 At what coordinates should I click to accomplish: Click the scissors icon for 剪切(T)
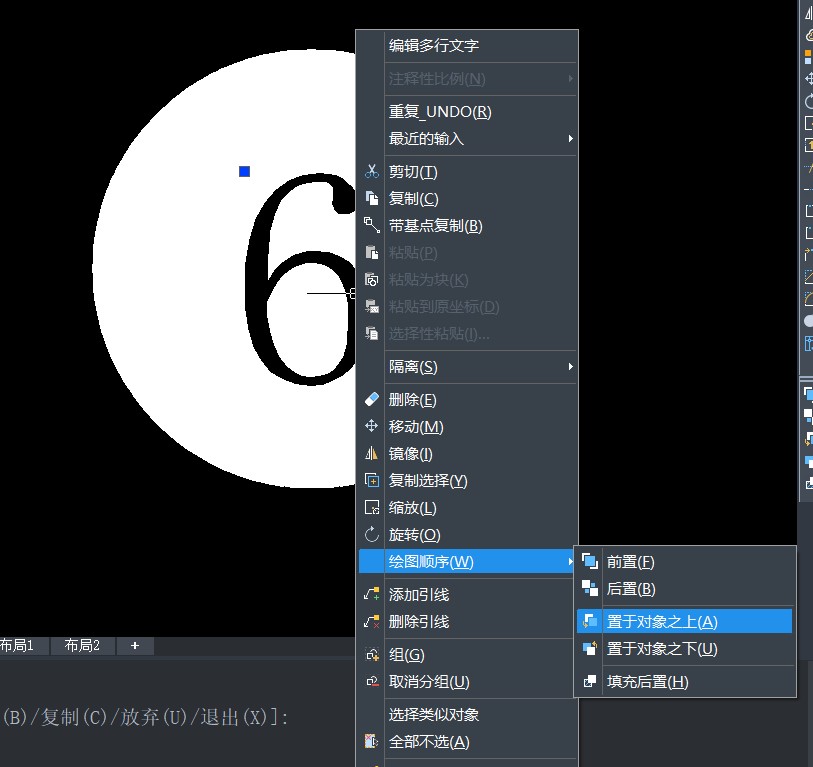click(371, 172)
